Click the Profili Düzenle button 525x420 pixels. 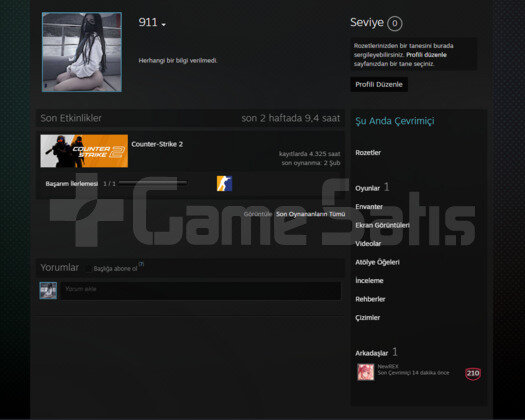(379, 84)
